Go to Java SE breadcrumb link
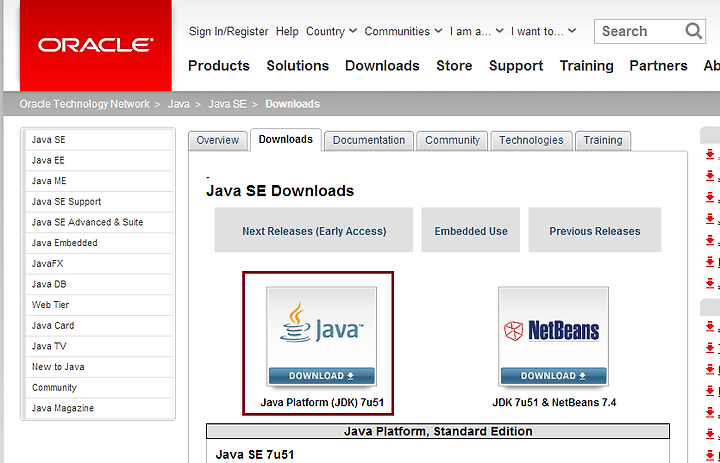The height and width of the screenshot is (463, 720). [227, 104]
